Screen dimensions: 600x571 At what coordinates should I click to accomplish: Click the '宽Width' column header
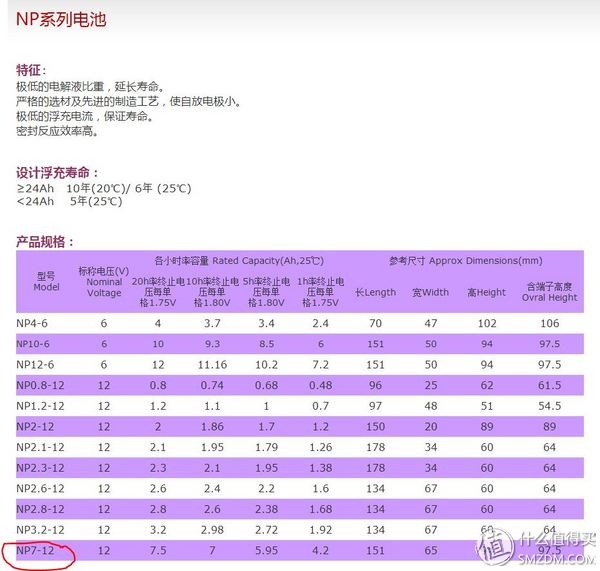pyautogui.click(x=430, y=292)
